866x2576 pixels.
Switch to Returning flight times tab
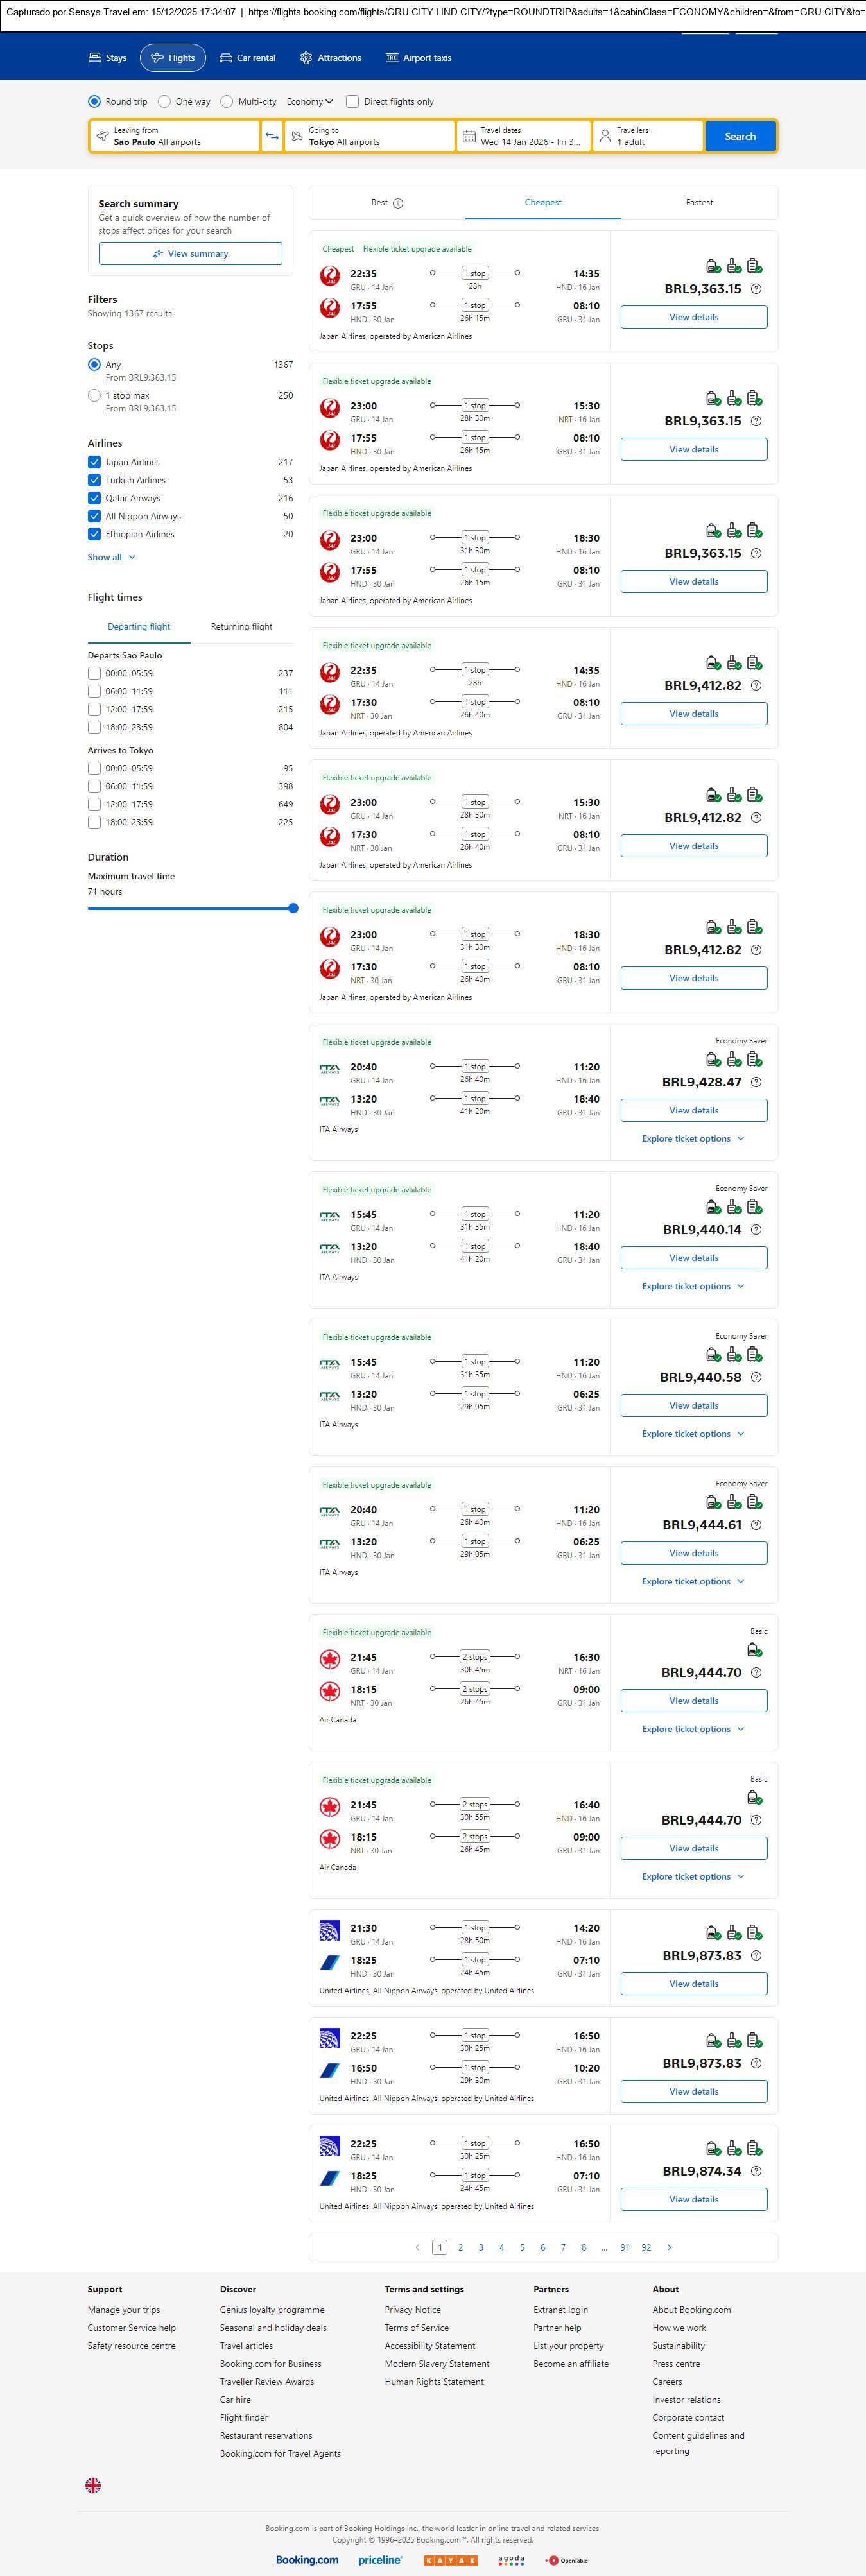point(241,627)
